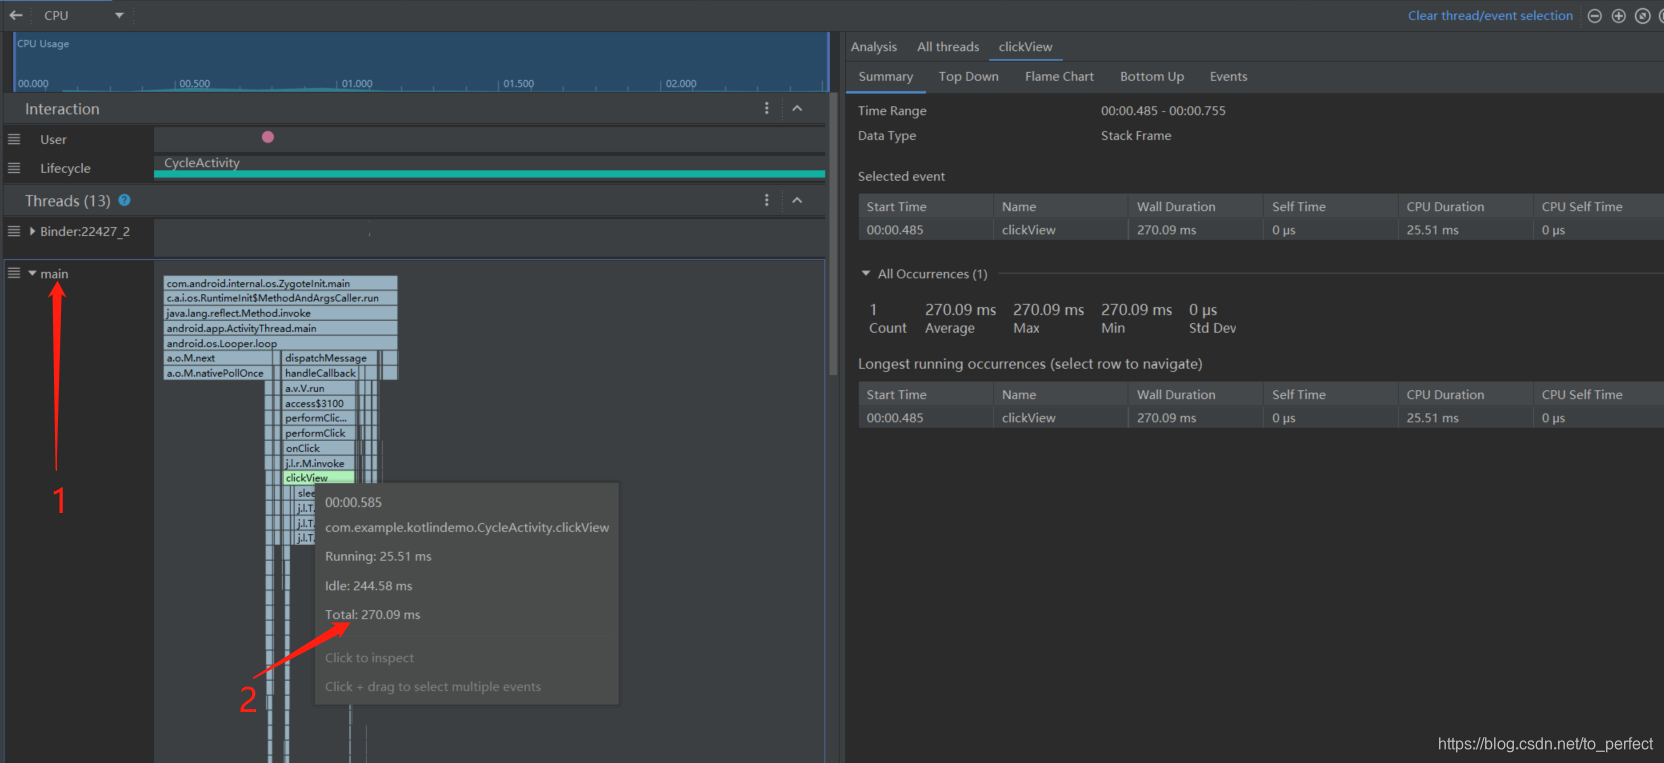Click the left panel vertical scrollbar
Viewport: 1664px width, 763px height.
833,234
